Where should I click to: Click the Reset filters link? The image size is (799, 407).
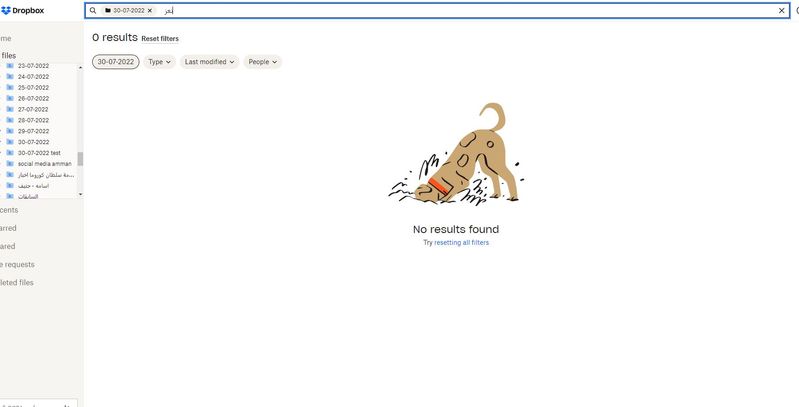click(x=160, y=39)
